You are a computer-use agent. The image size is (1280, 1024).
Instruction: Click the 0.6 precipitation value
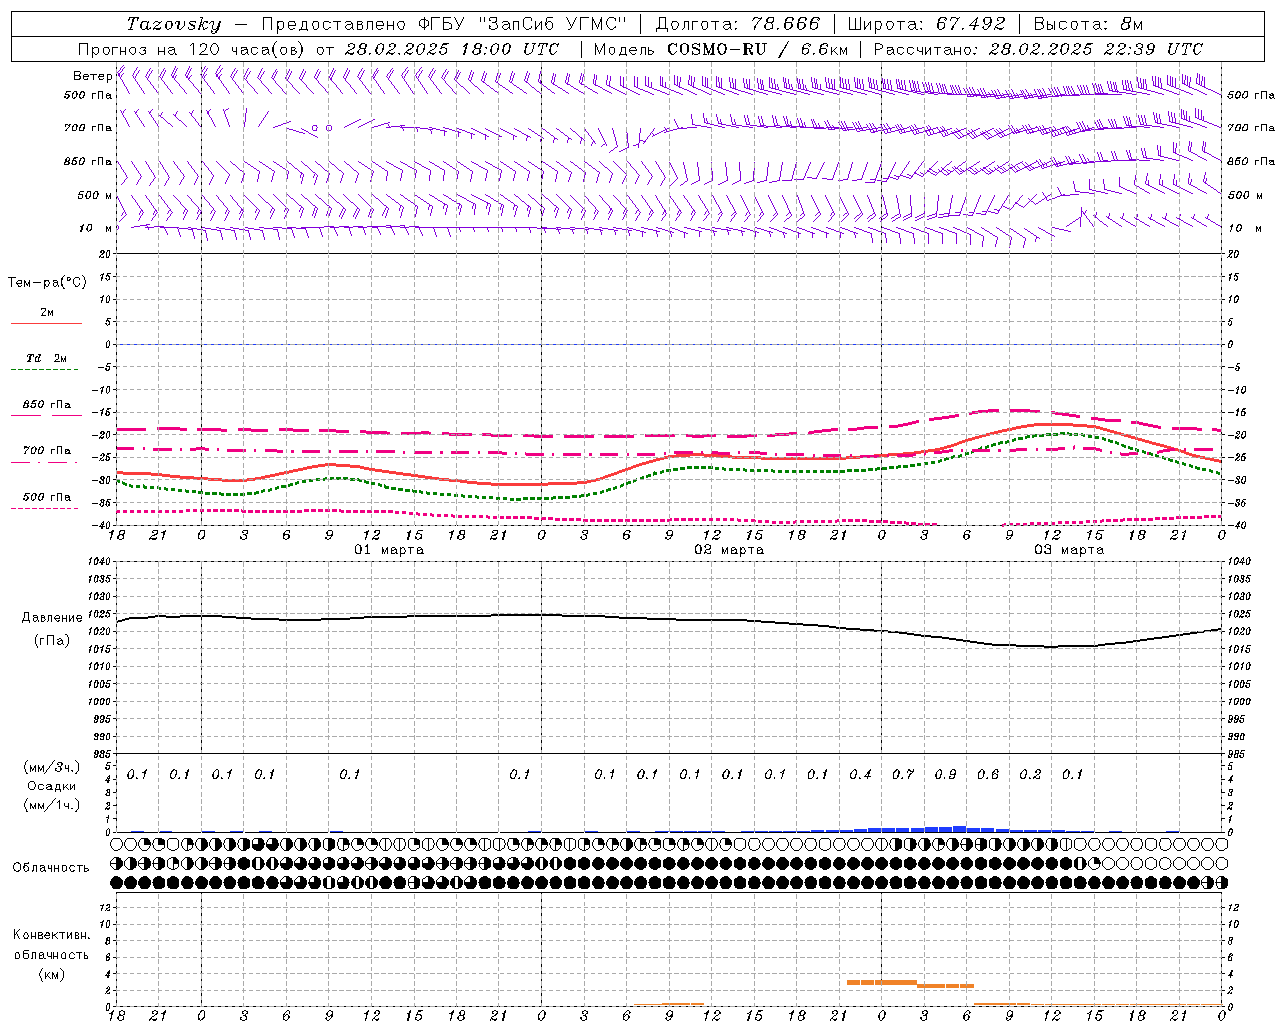[x=988, y=774]
